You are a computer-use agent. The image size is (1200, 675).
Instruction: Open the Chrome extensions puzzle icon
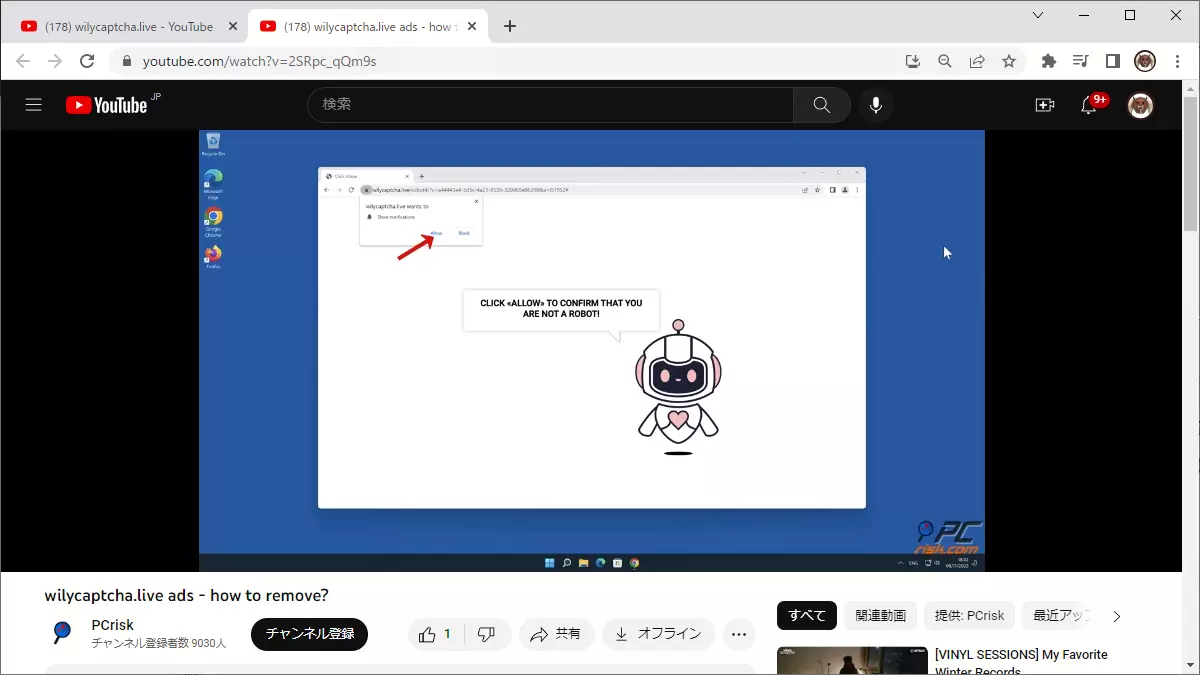[1048, 61]
